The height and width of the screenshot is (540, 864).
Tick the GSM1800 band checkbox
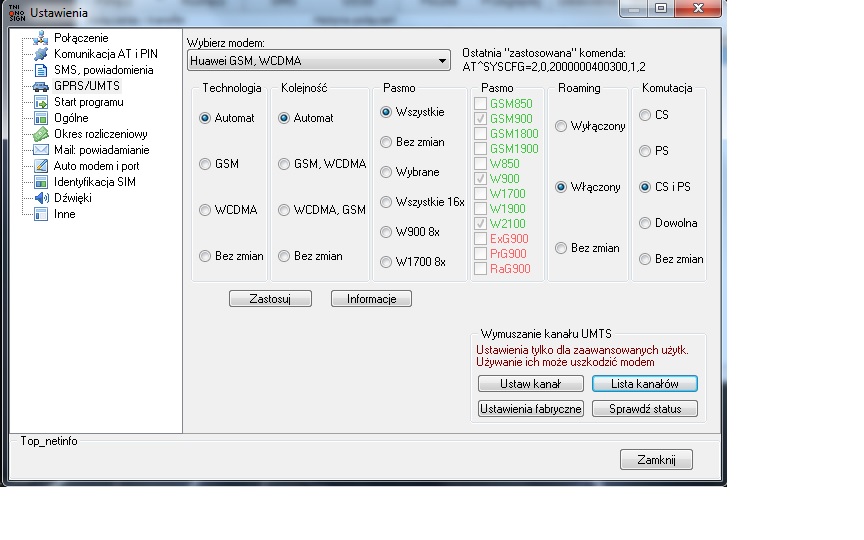pos(481,134)
